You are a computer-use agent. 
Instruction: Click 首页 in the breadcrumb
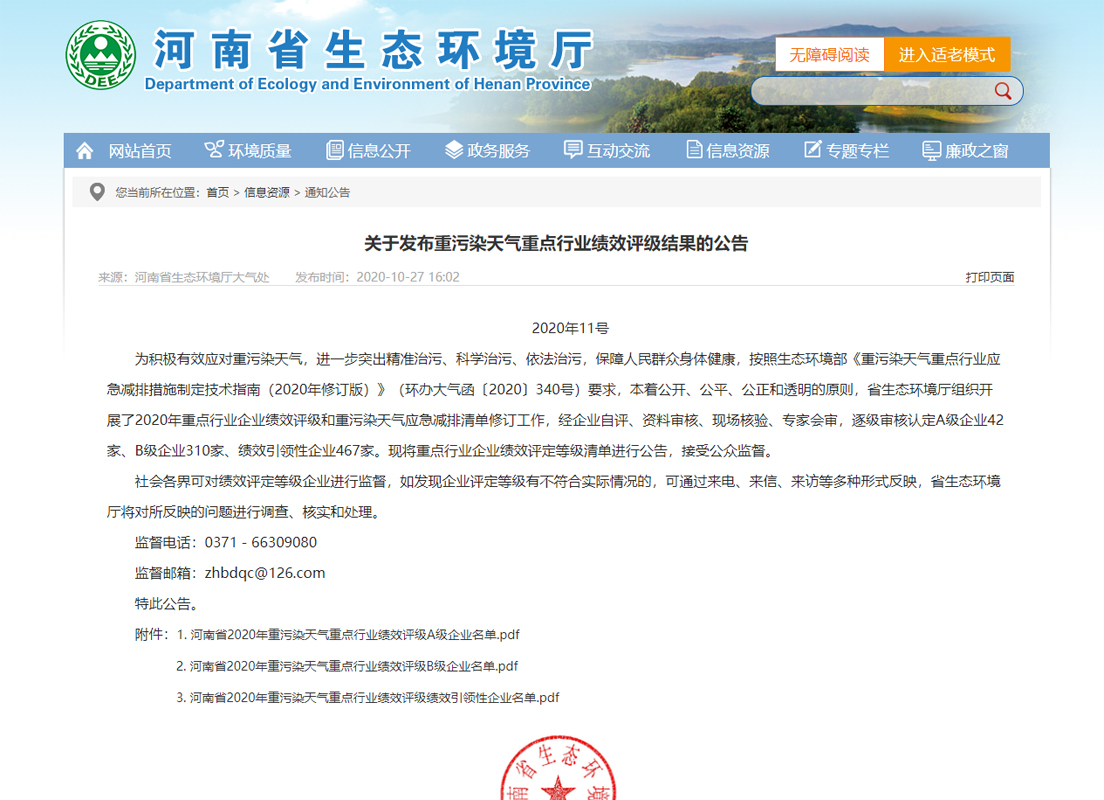point(218,192)
